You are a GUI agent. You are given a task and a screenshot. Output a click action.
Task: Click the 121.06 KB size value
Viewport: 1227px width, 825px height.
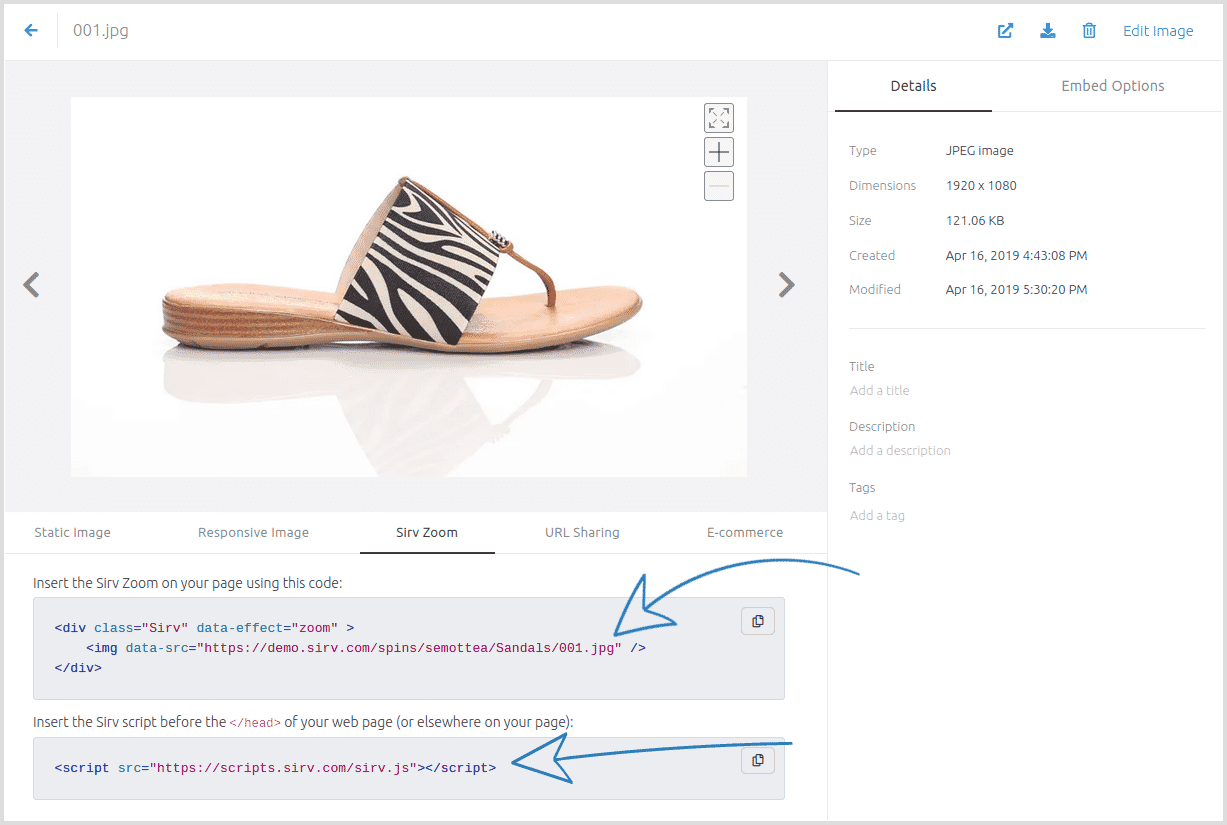[974, 221]
